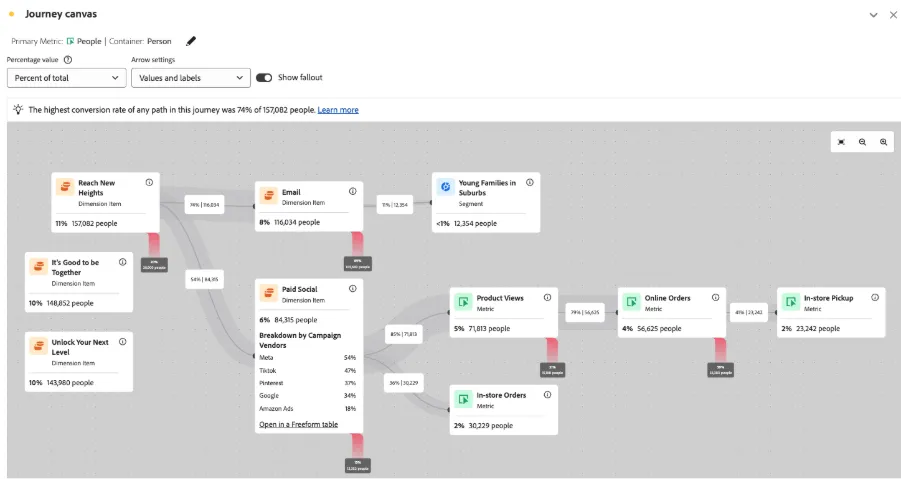901x480 pixels.
Task: Open info icon on Young Families in Suburbs node
Action: 530,182
